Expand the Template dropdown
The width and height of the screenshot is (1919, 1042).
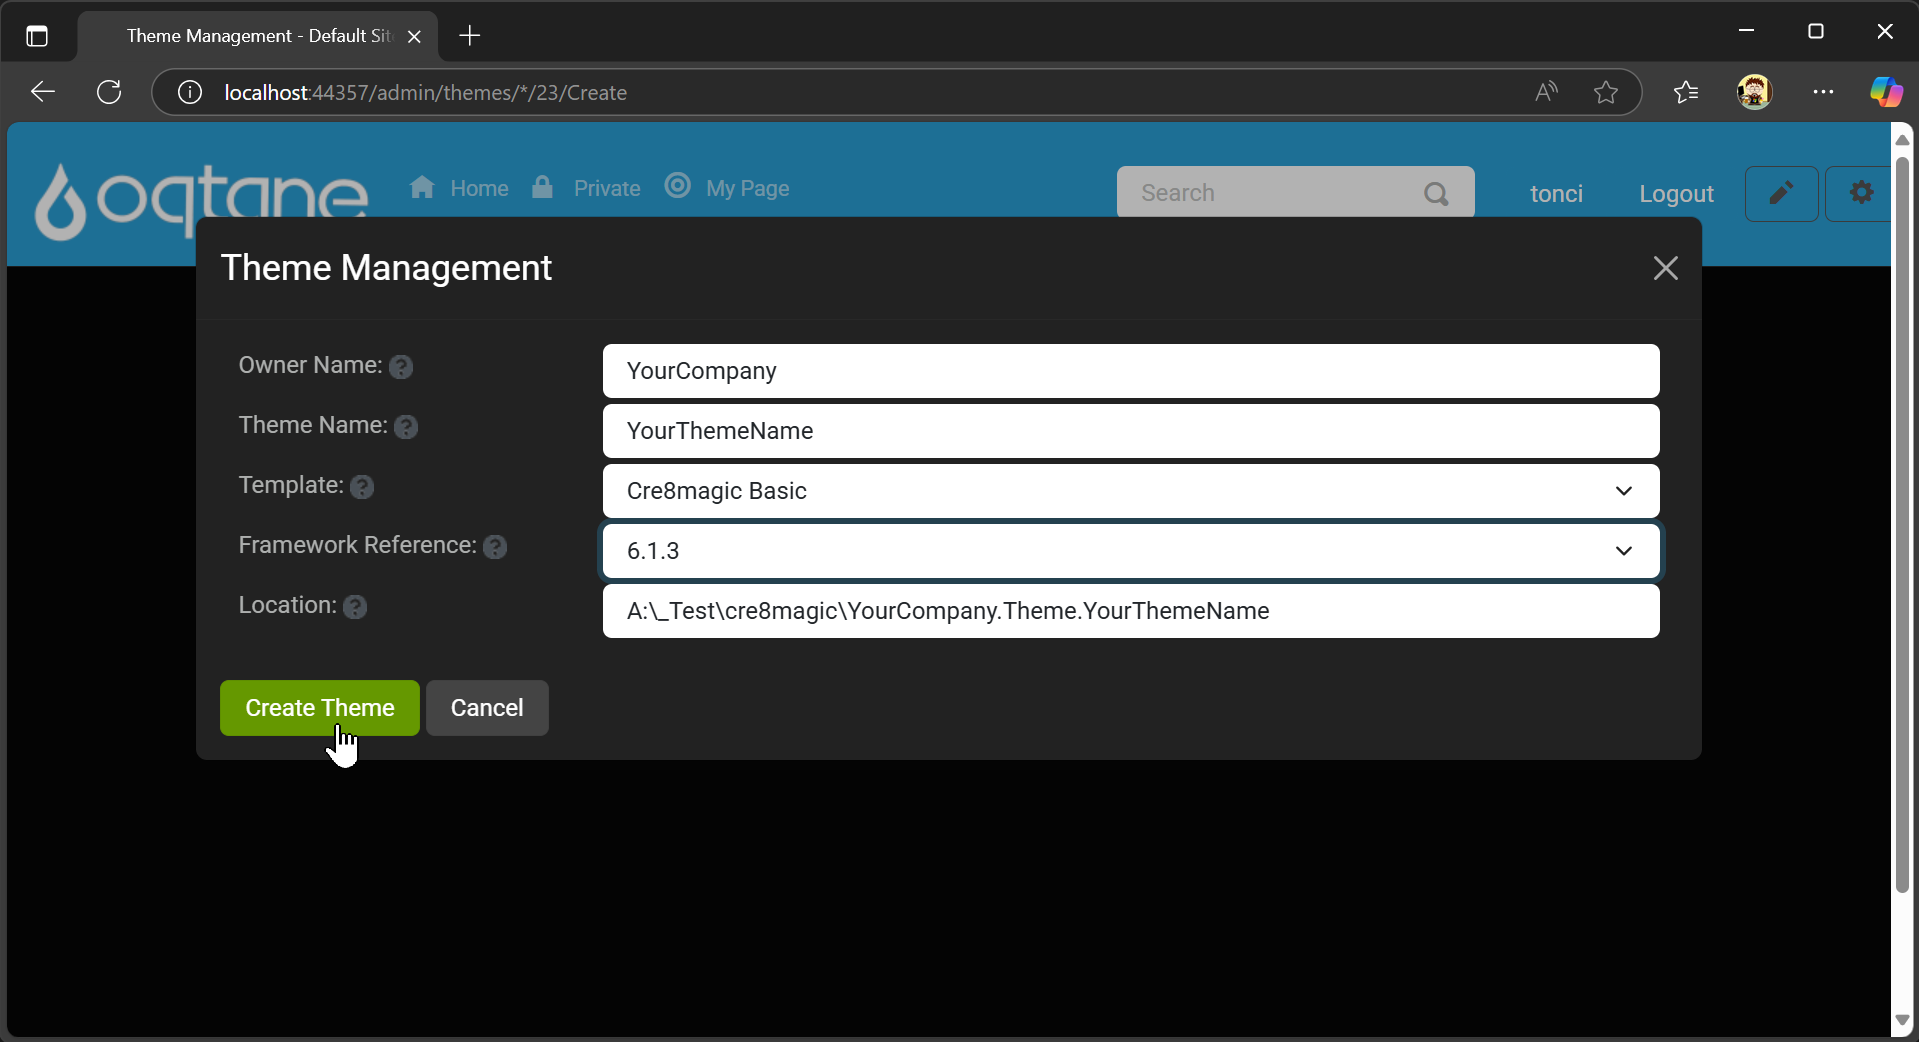coord(1130,491)
